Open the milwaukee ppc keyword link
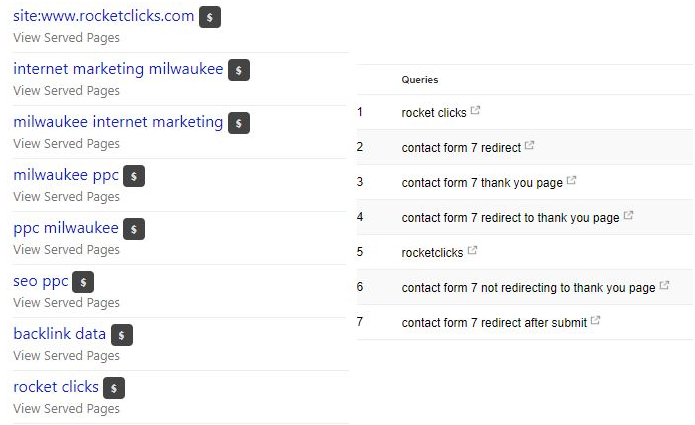The width and height of the screenshot is (695, 425). 66,175
